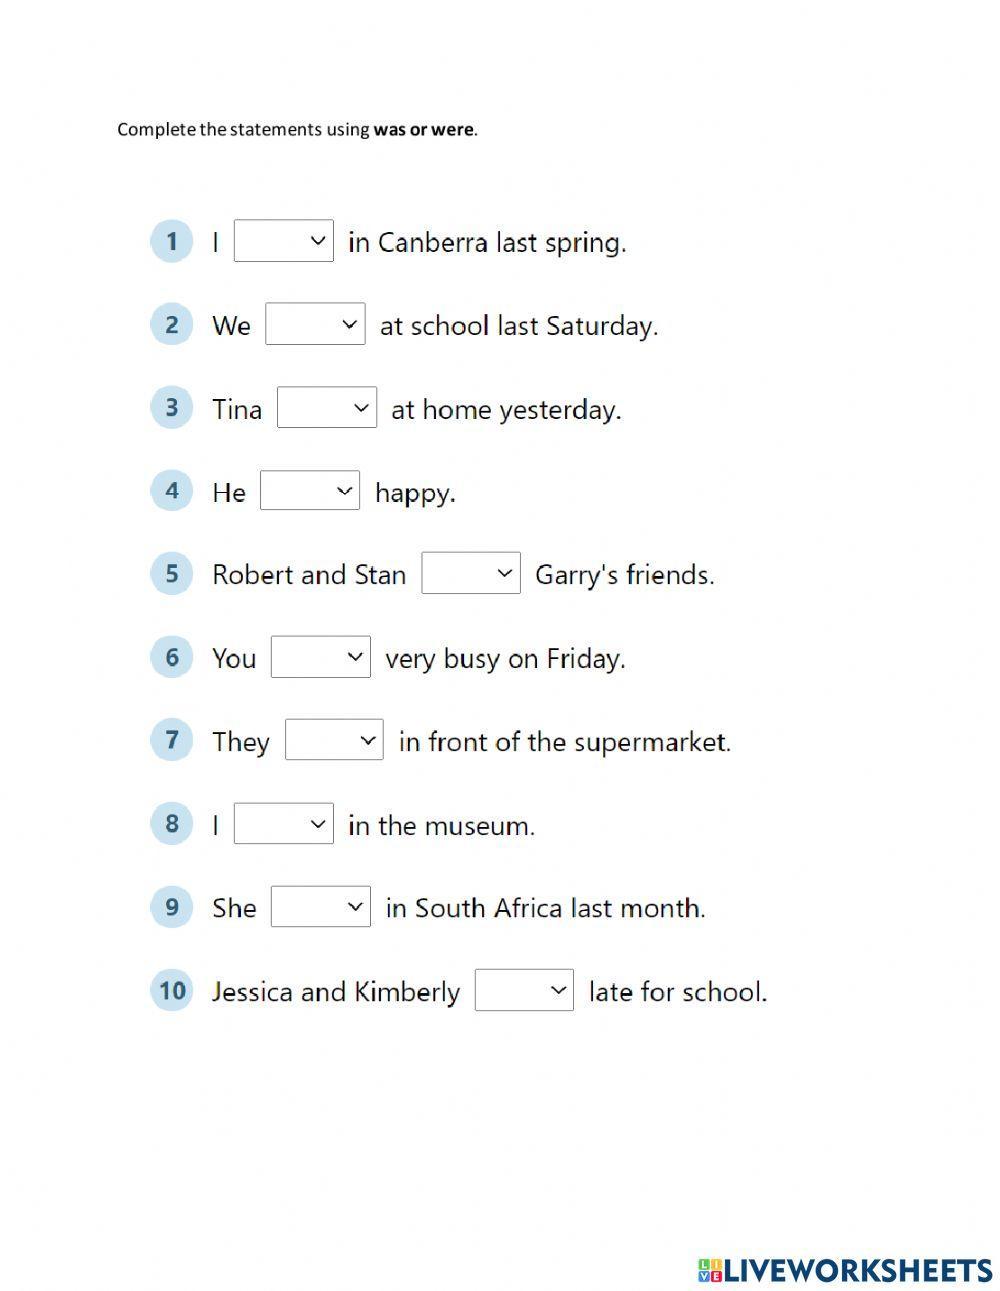The width and height of the screenshot is (1000, 1291).
Task: Open dropdown in "You ... very busy"
Action: point(320,657)
